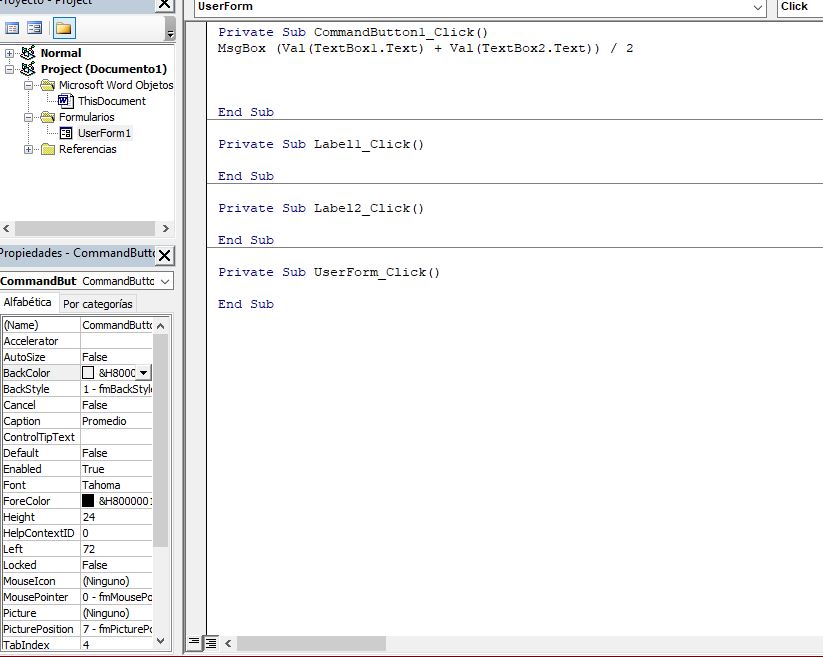This screenshot has height=657, width=823.
Task: Click the Referencias folder icon
Action: [x=48, y=149]
